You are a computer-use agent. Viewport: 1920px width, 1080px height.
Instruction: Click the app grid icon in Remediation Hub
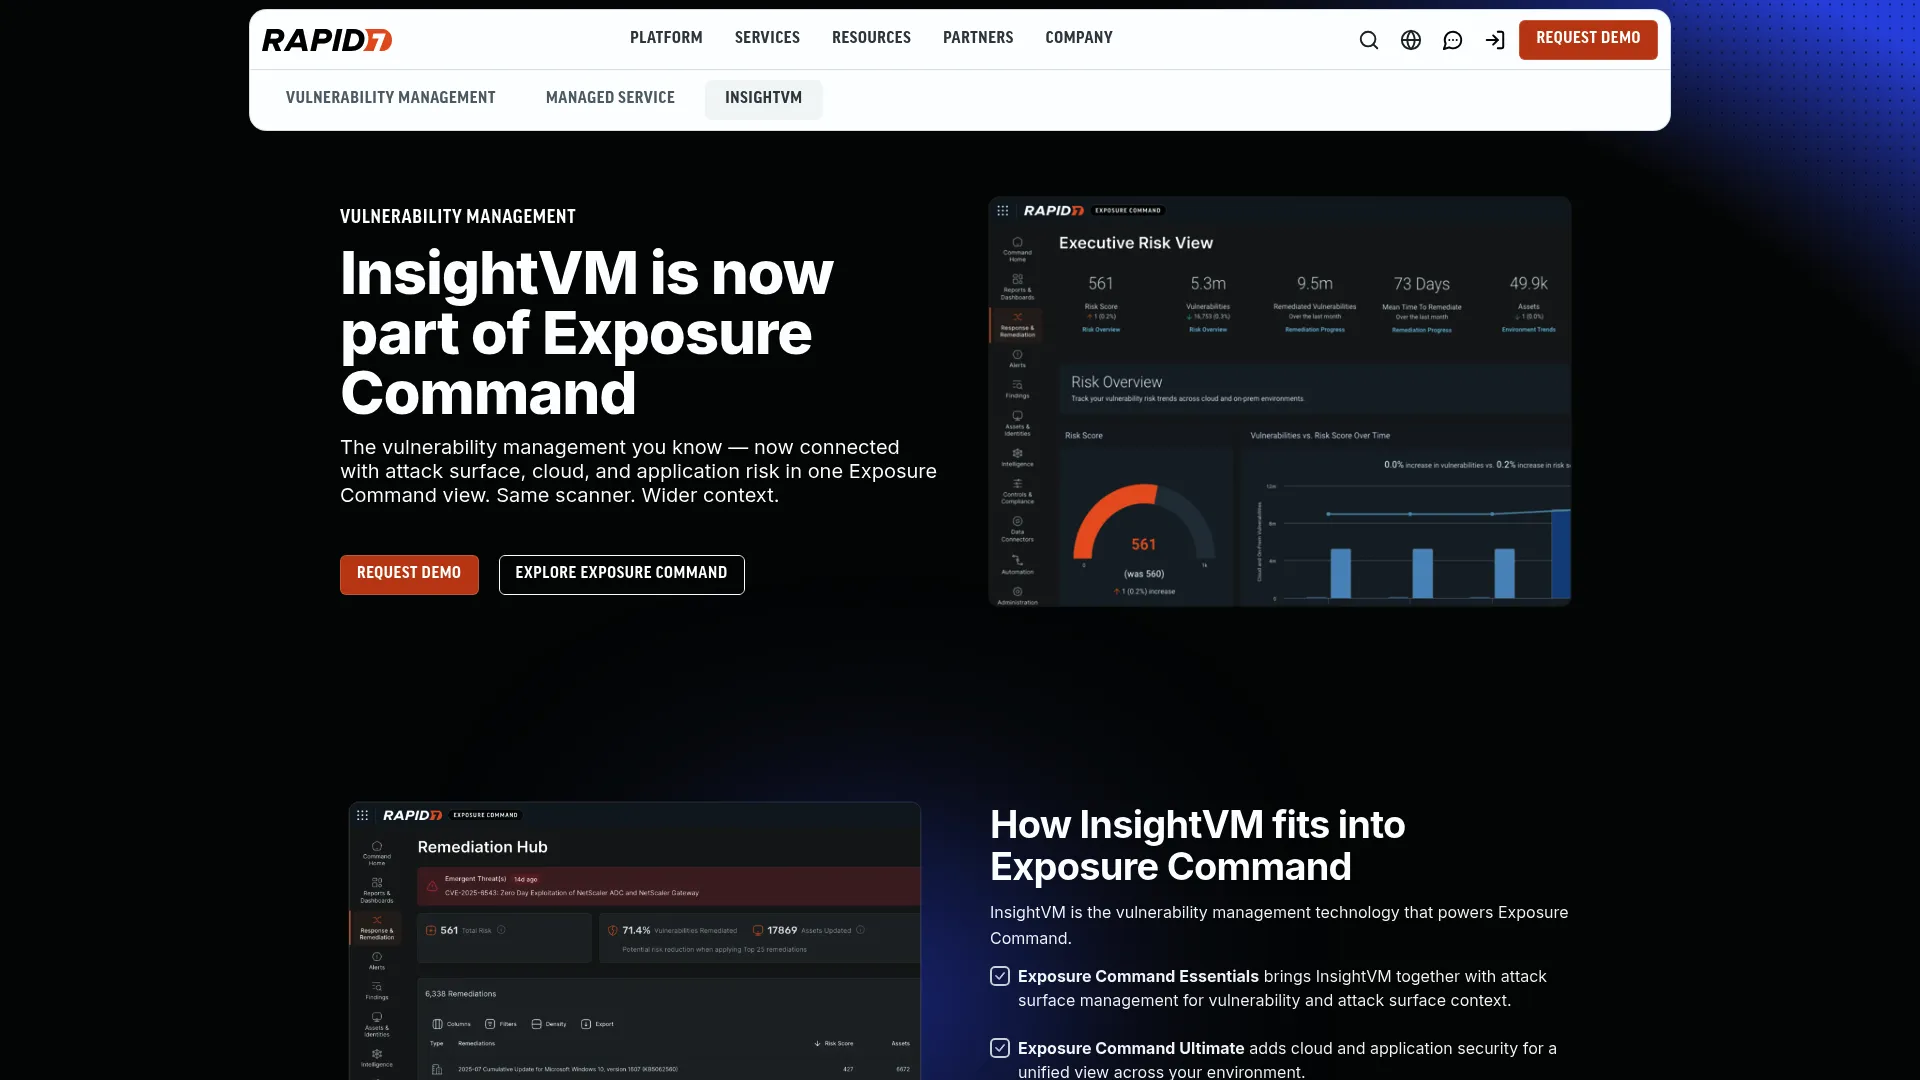coord(363,815)
